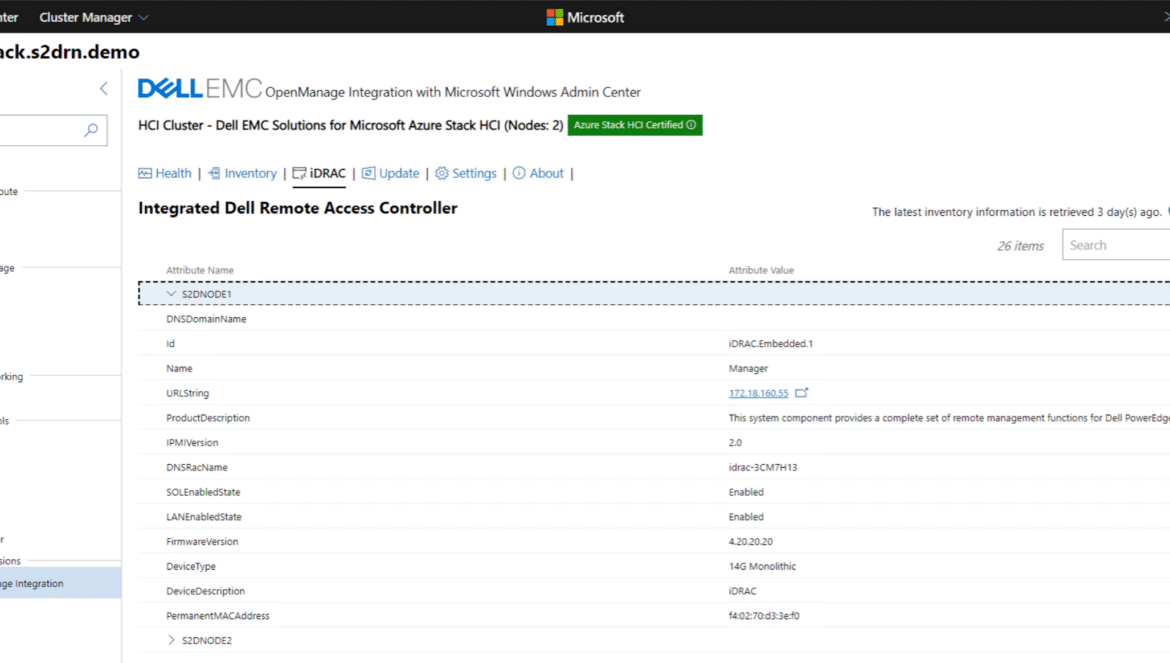Screen dimensions: 1170x663
Task: Switch to the Update tab
Action: (x=391, y=173)
